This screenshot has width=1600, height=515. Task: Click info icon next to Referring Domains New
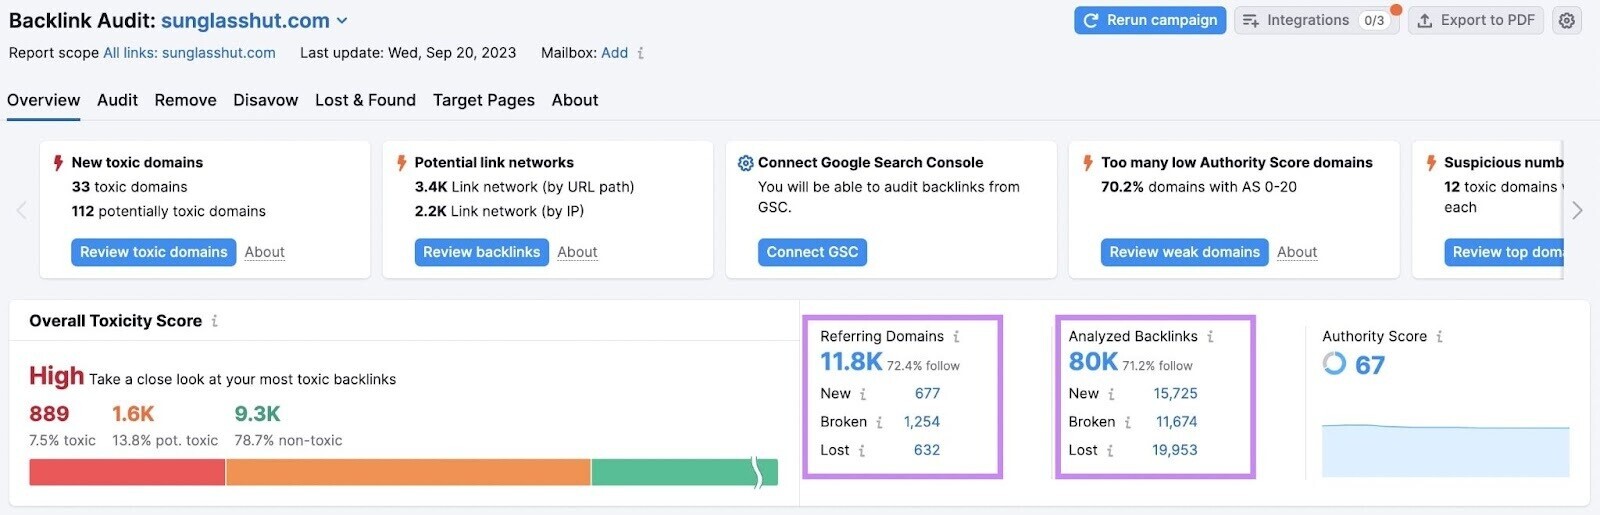[x=863, y=394]
